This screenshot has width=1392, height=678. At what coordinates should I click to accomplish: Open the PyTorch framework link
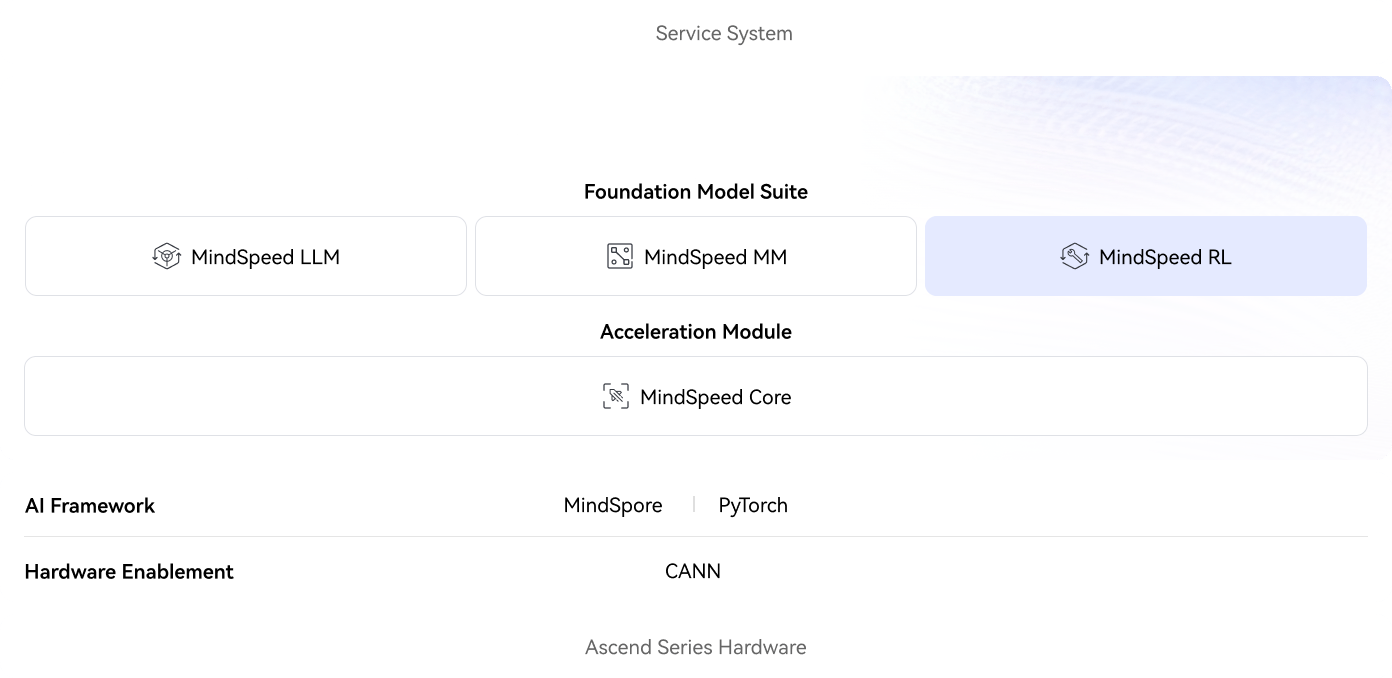[x=753, y=505]
